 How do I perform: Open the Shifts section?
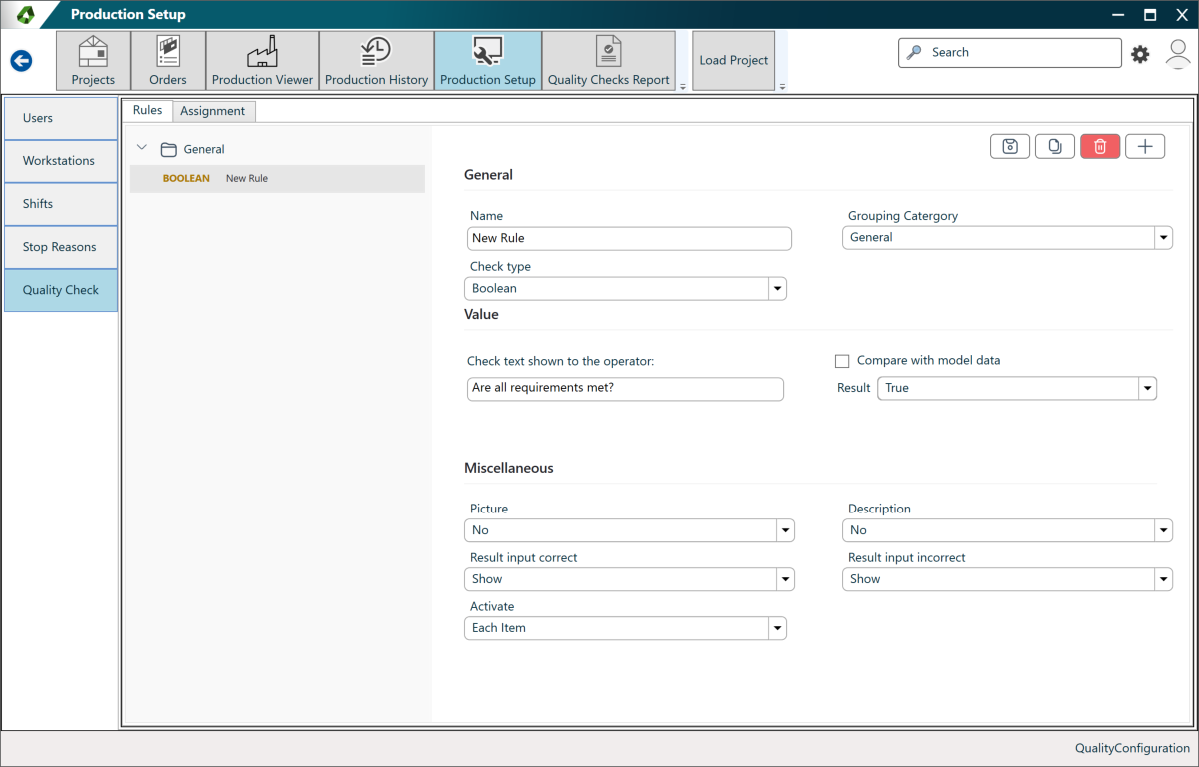[x=60, y=203]
